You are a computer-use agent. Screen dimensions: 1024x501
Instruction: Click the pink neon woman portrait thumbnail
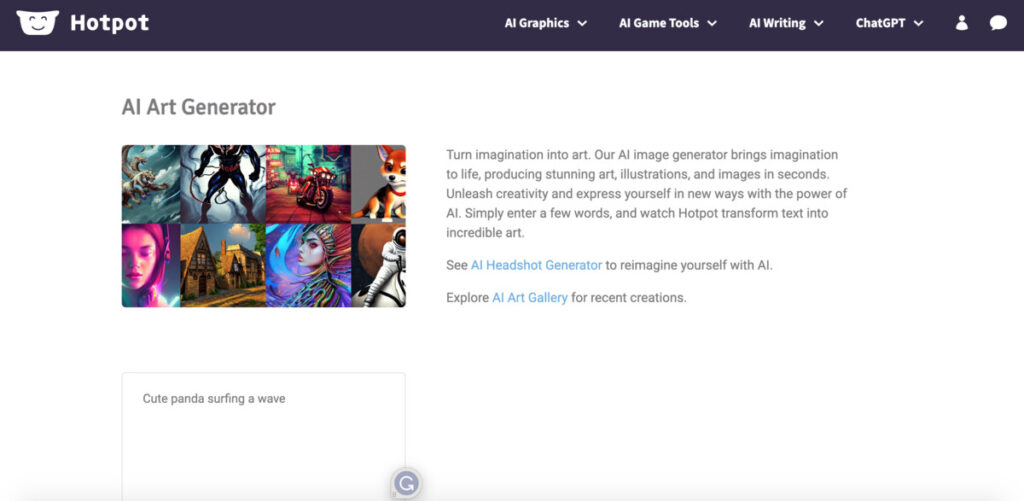pos(150,265)
